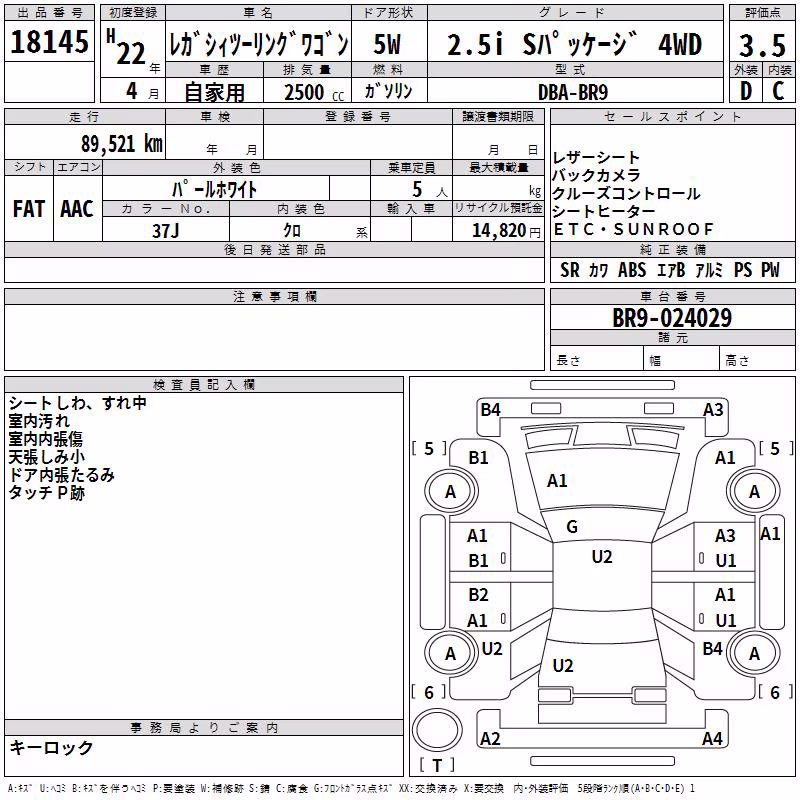Click the ETC・SUNROOF line

click(x=633, y=230)
